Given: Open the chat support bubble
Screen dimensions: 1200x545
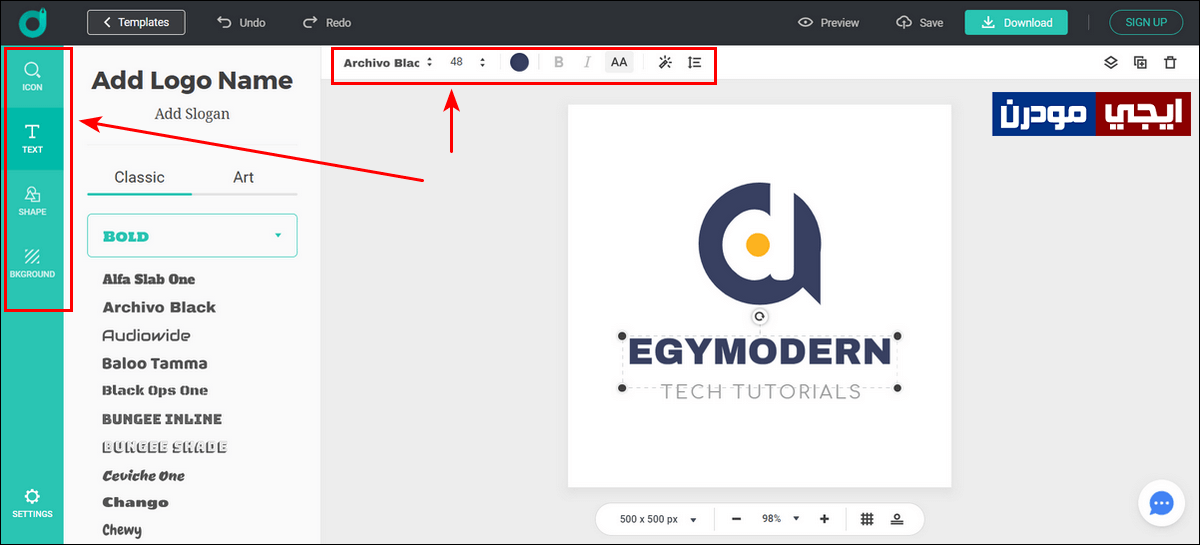Looking at the screenshot, I should click(1161, 503).
